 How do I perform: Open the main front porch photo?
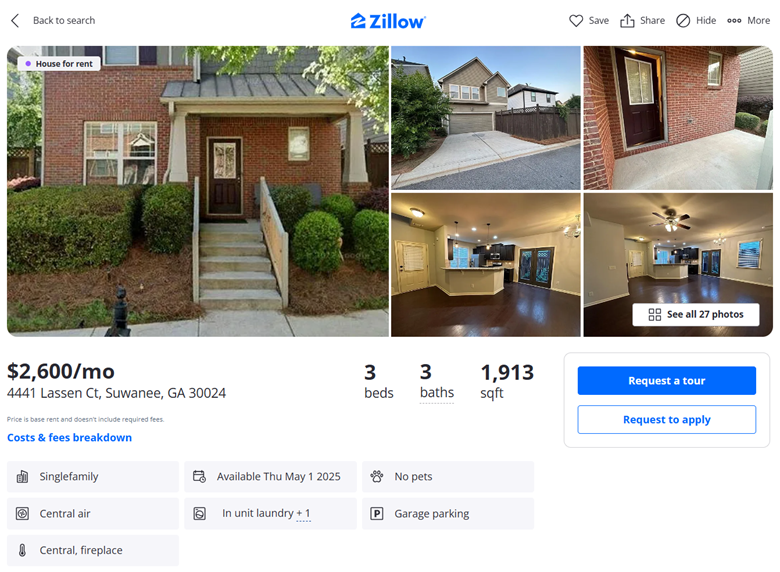[198, 191]
